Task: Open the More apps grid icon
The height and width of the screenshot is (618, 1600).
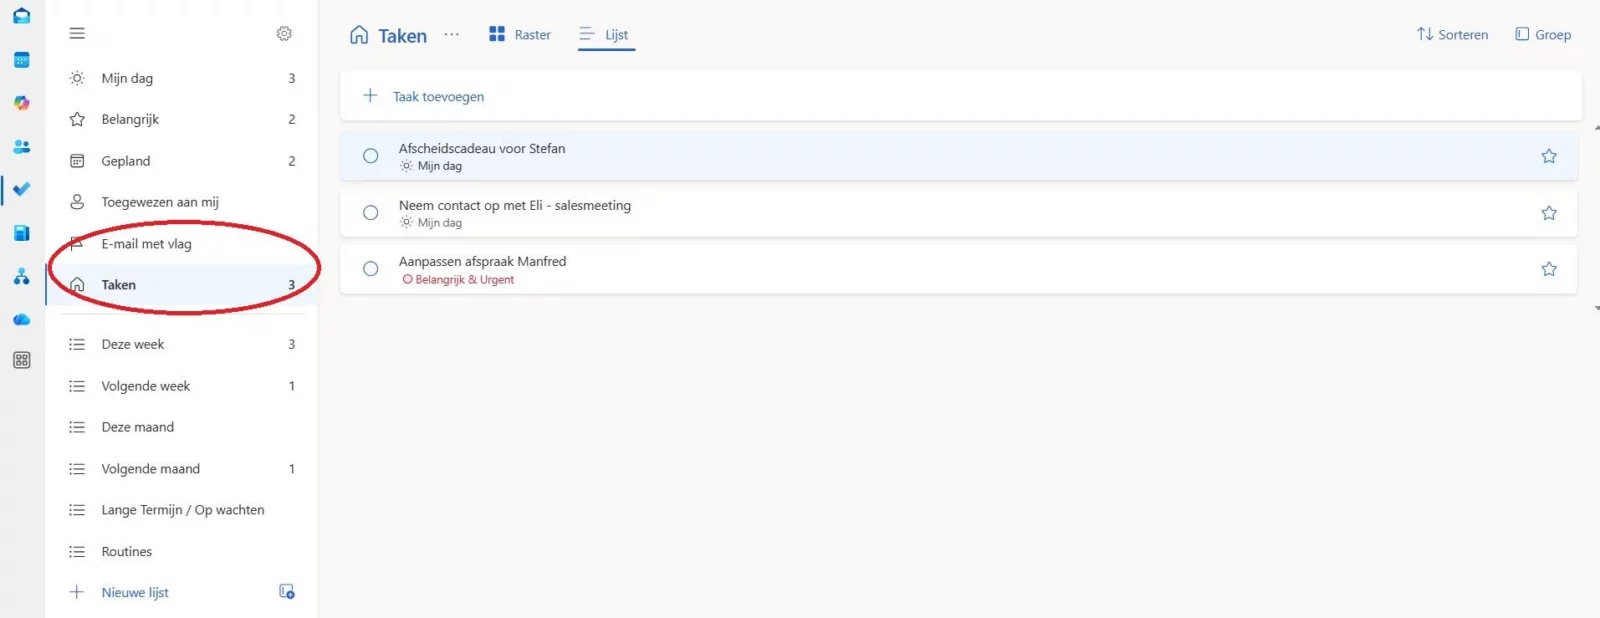Action: pos(21,360)
